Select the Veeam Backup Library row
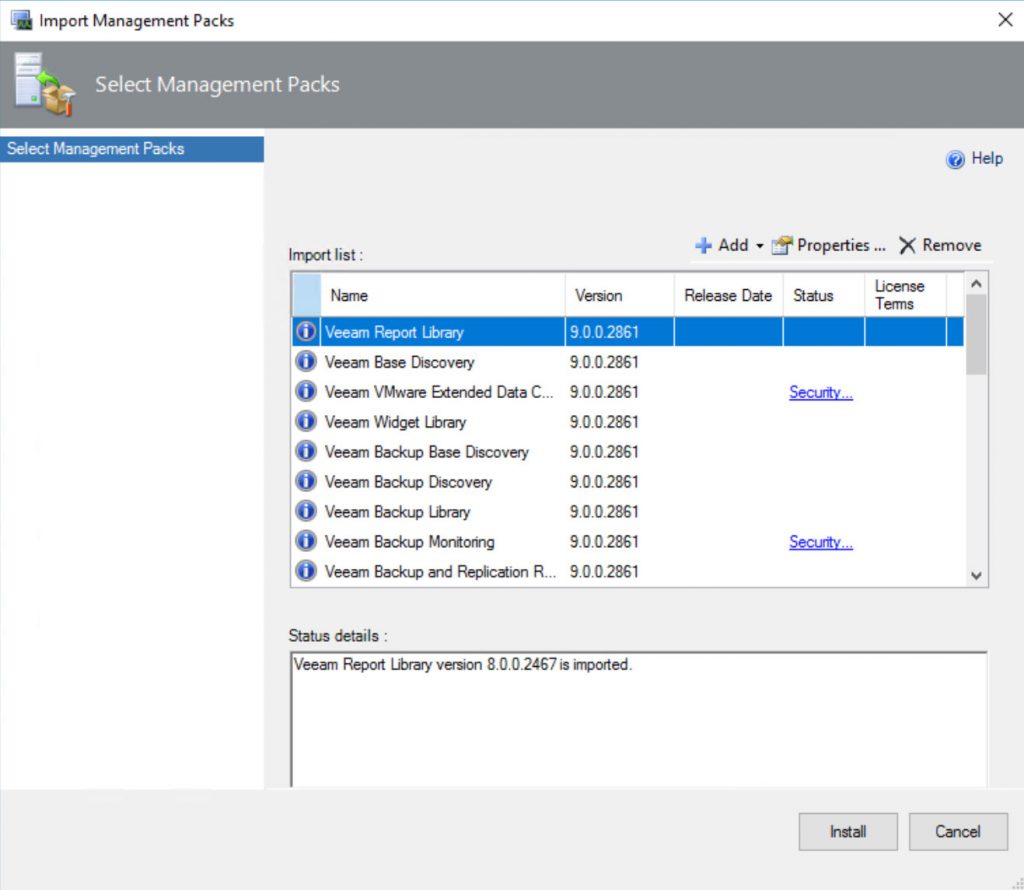Screen dimensions: 1024x890 (x=628, y=511)
